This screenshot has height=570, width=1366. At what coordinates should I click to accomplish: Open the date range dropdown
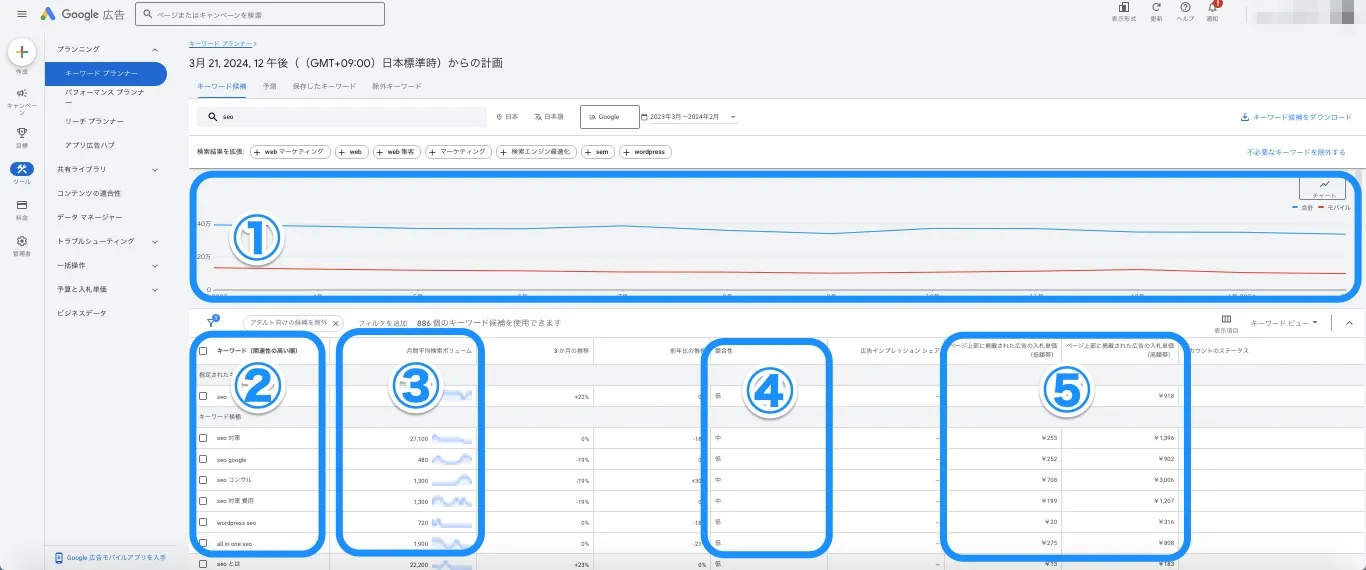click(689, 117)
